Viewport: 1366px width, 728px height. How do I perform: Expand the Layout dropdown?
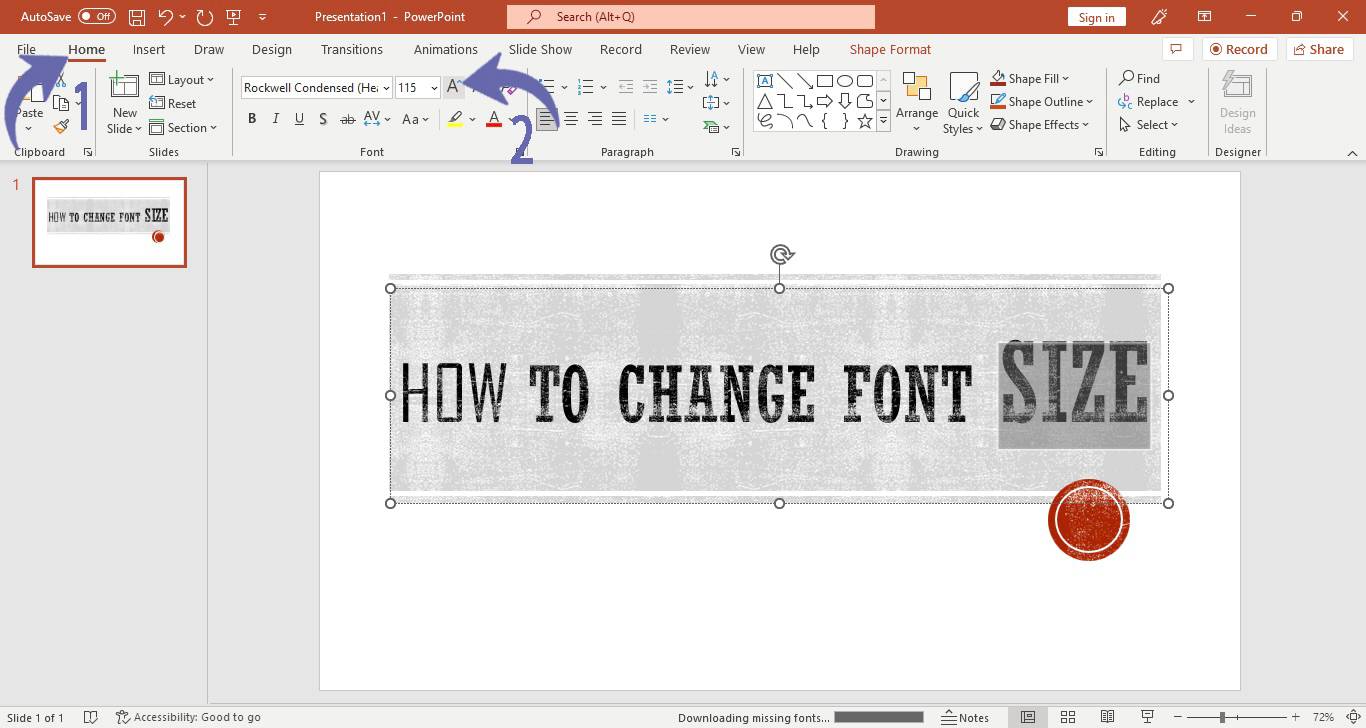point(182,80)
